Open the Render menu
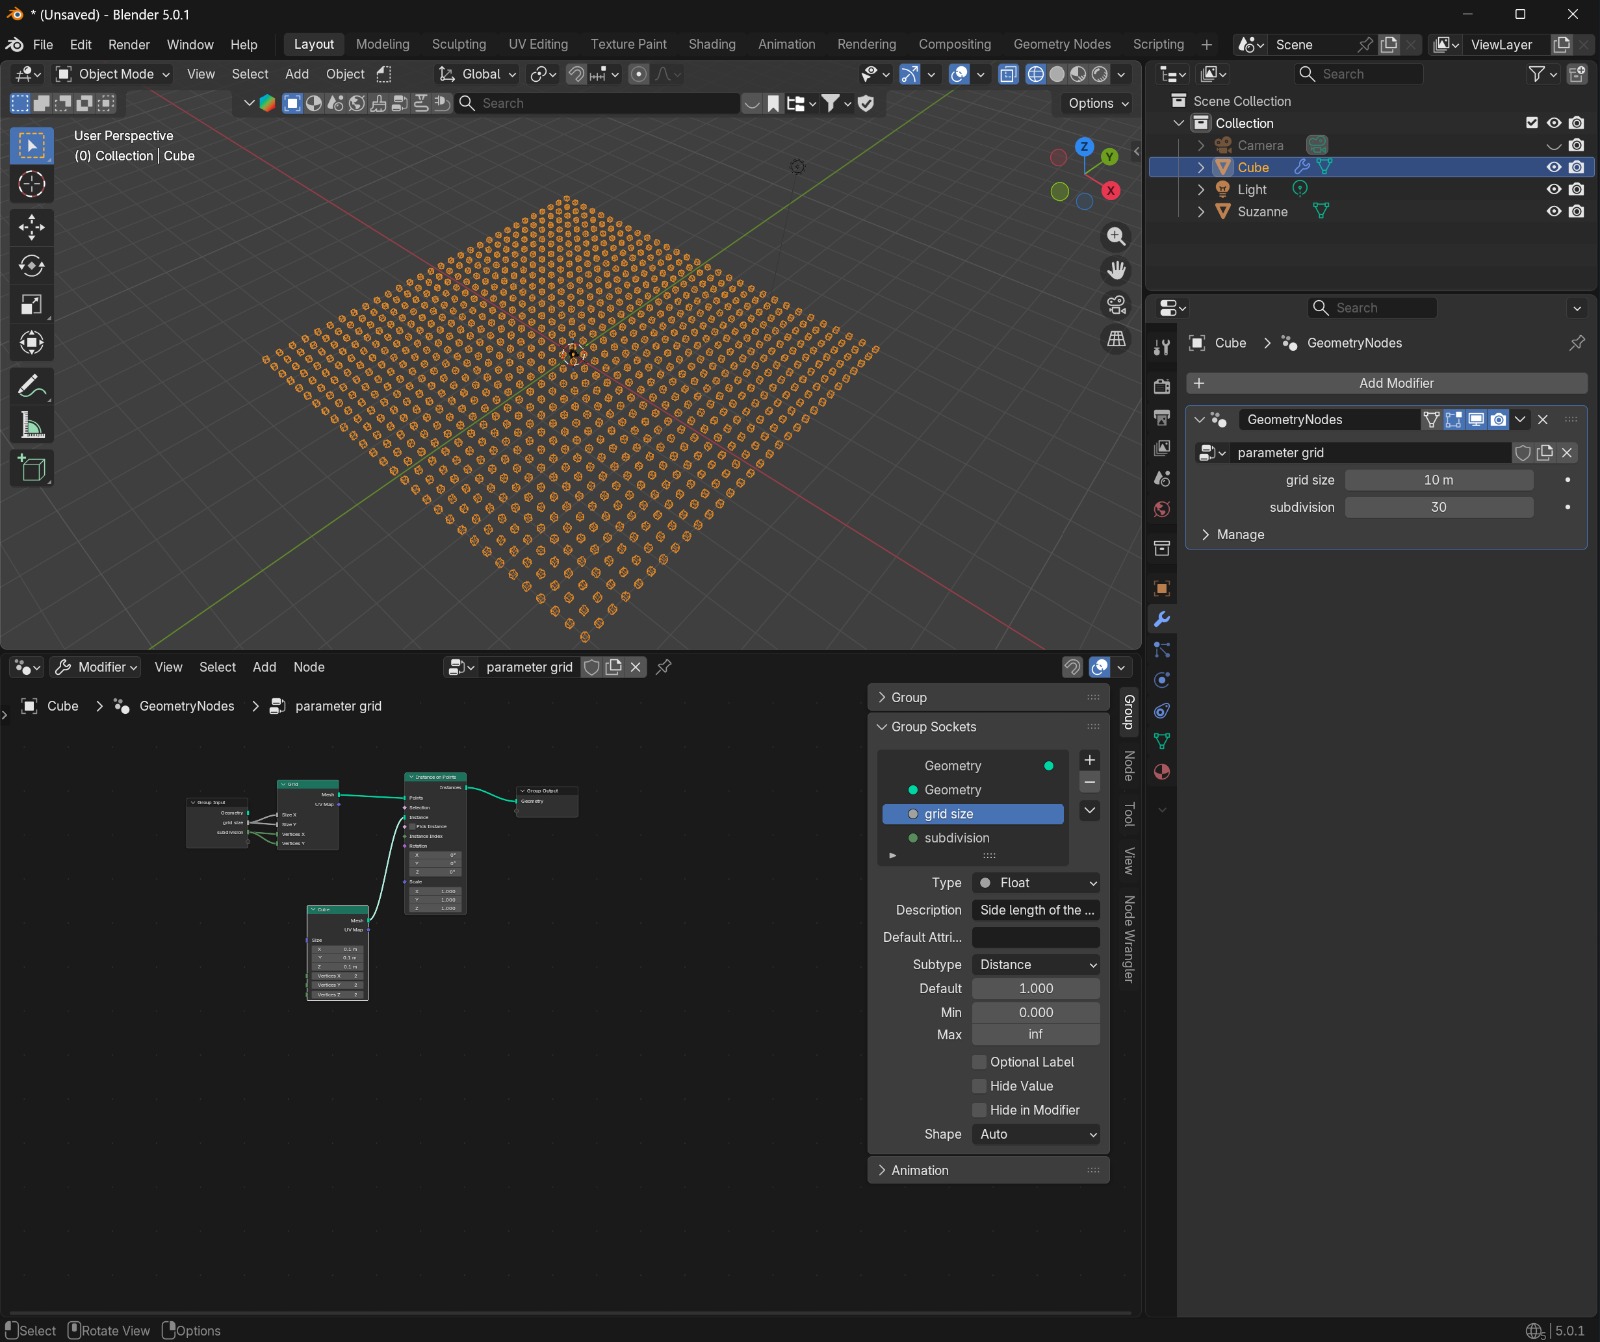This screenshot has height=1342, width=1600. [x=129, y=45]
